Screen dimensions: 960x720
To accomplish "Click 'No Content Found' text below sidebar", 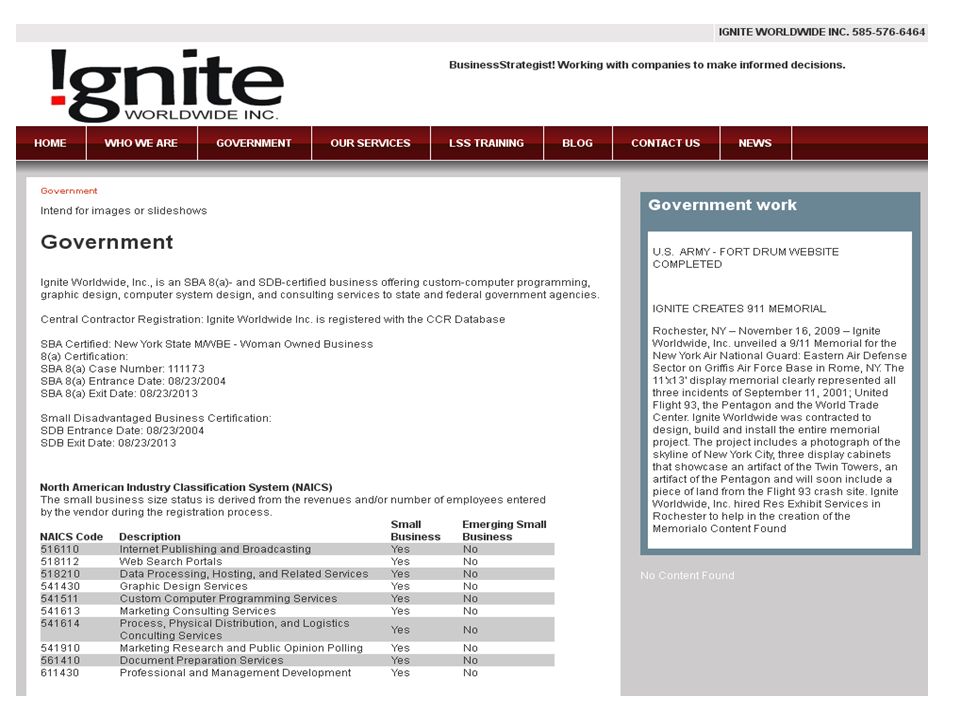I will (687, 576).
